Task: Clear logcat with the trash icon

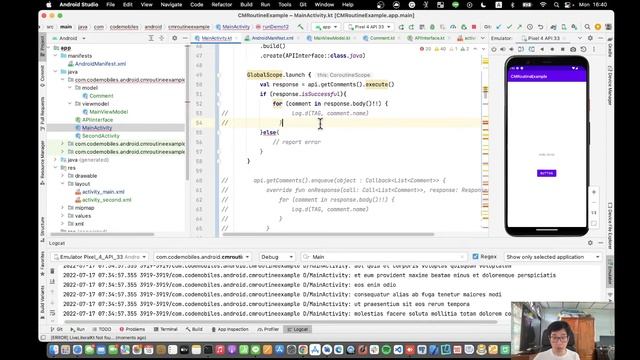Action: coord(52,271)
